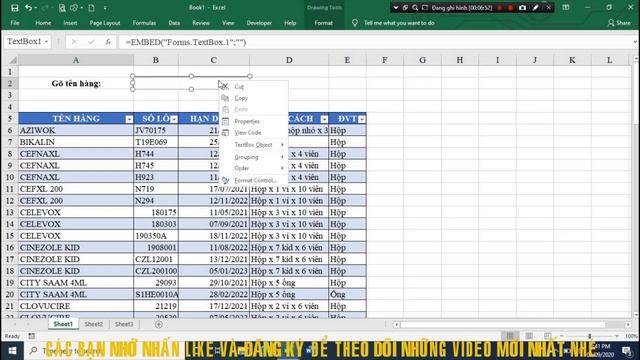
Task: Click the Undo arrow icon
Action: 28,8
